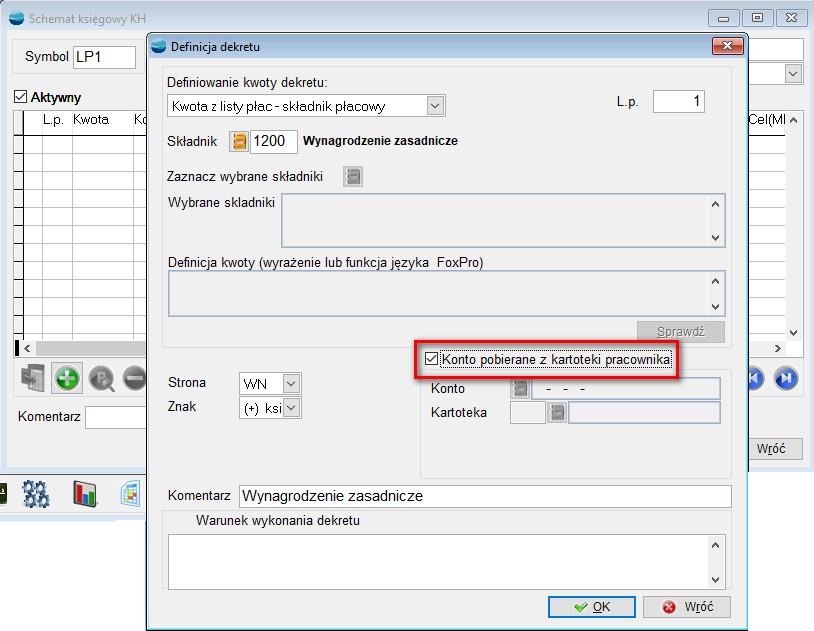The height and width of the screenshot is (631, 814).
Task: Click scroll down arrow of Wybrane składniki
Action: (x=715, y=238)
